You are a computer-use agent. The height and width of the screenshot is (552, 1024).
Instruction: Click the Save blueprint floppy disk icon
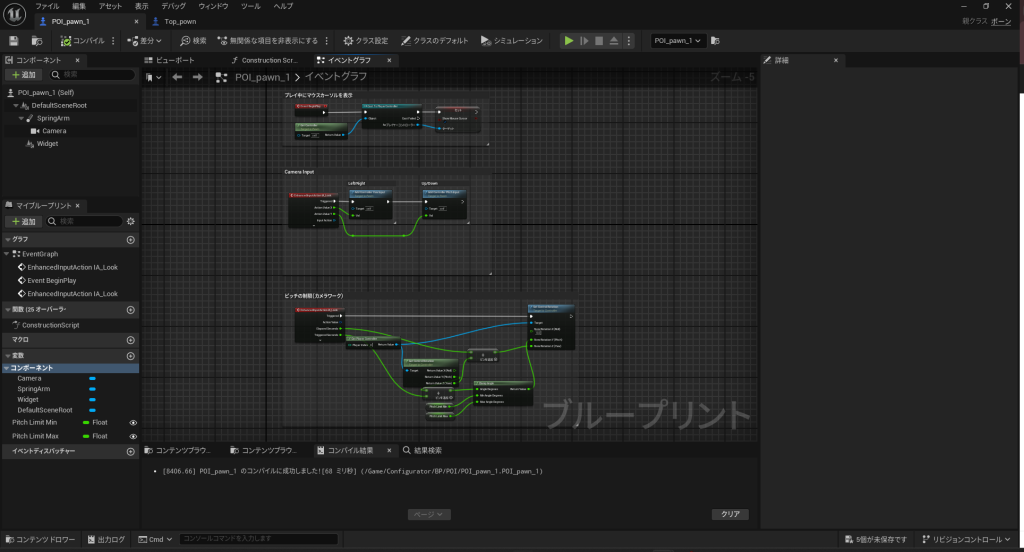[14, 41]
